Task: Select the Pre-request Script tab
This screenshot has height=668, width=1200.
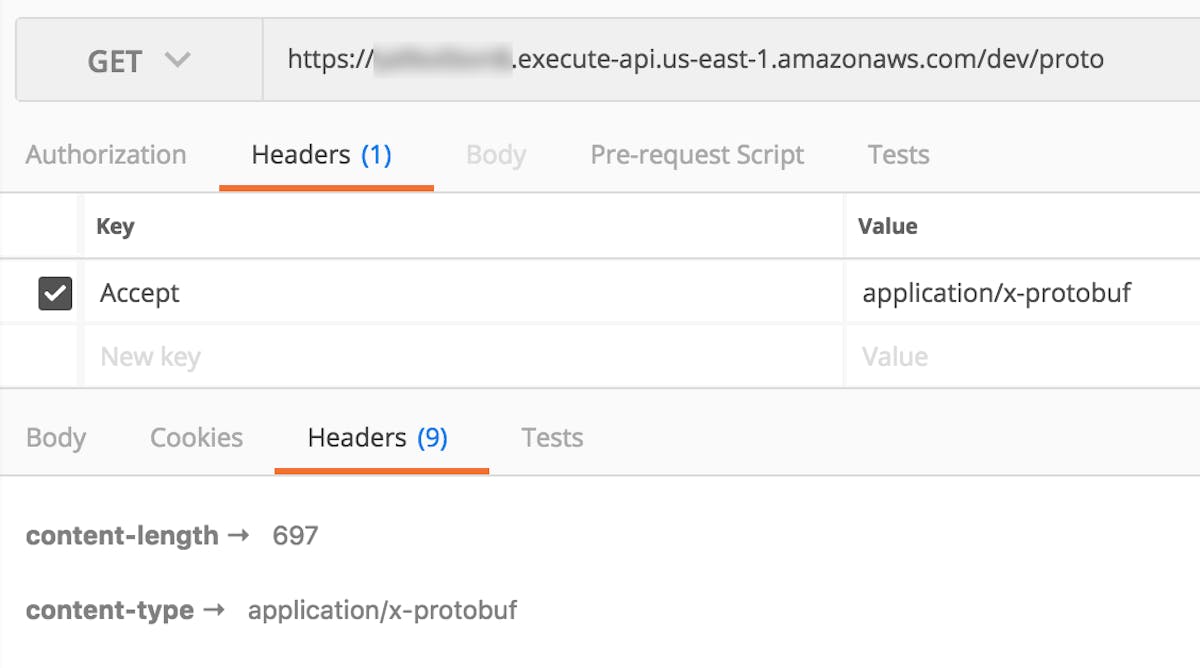Action: [x=697, y=154]
